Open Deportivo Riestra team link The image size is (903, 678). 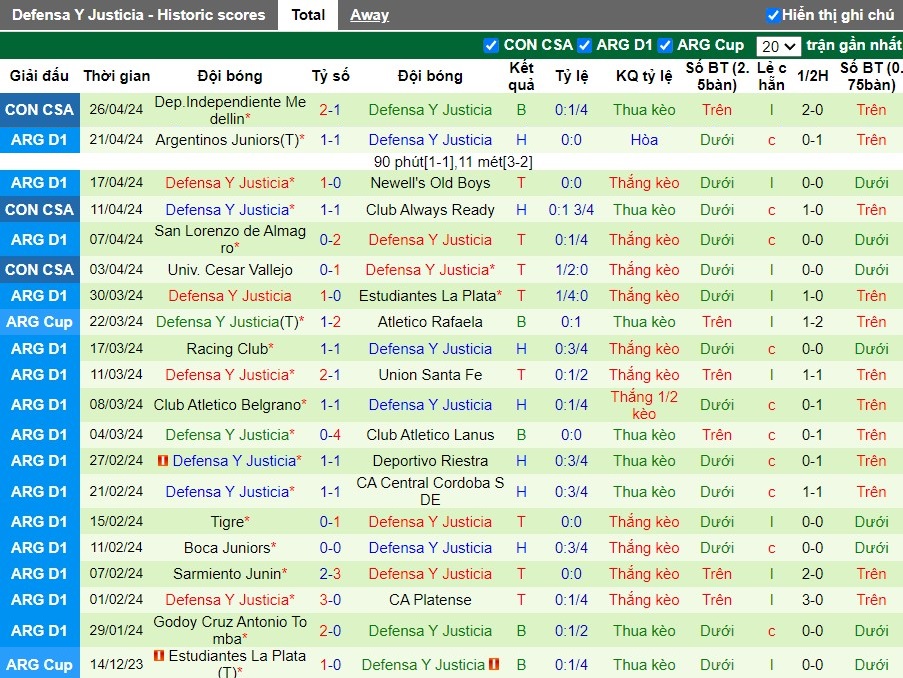pos(430,461)
